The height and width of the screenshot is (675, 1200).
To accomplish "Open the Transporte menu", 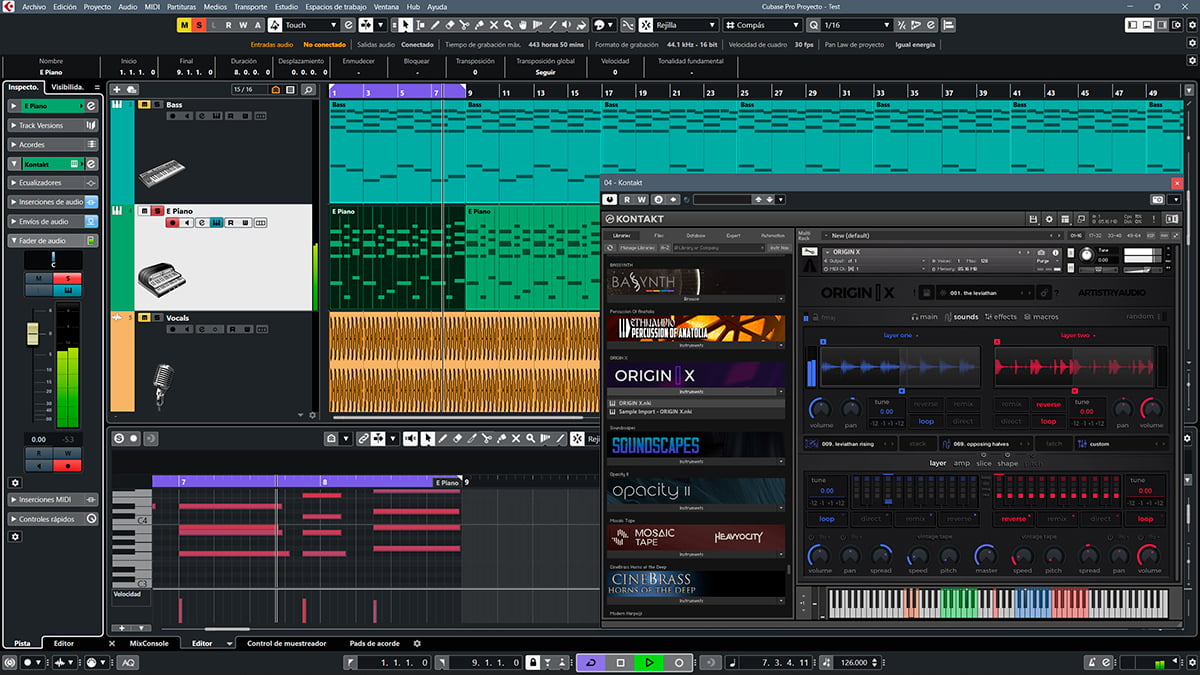I will click(250, 6).
